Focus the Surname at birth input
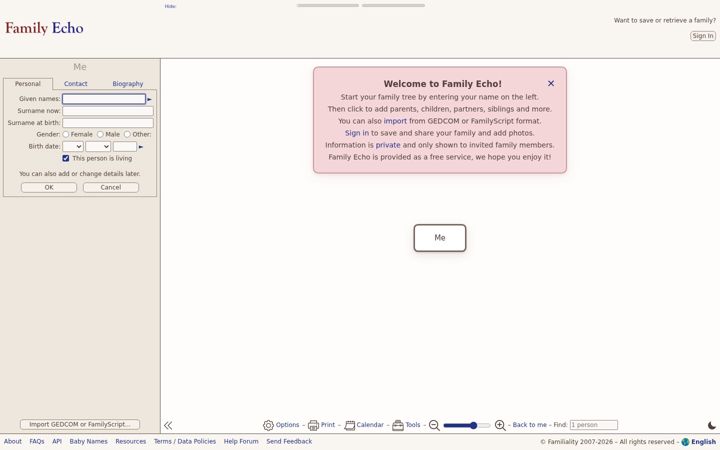The width and height of the screenshot is (720, 450). point(108,123)
